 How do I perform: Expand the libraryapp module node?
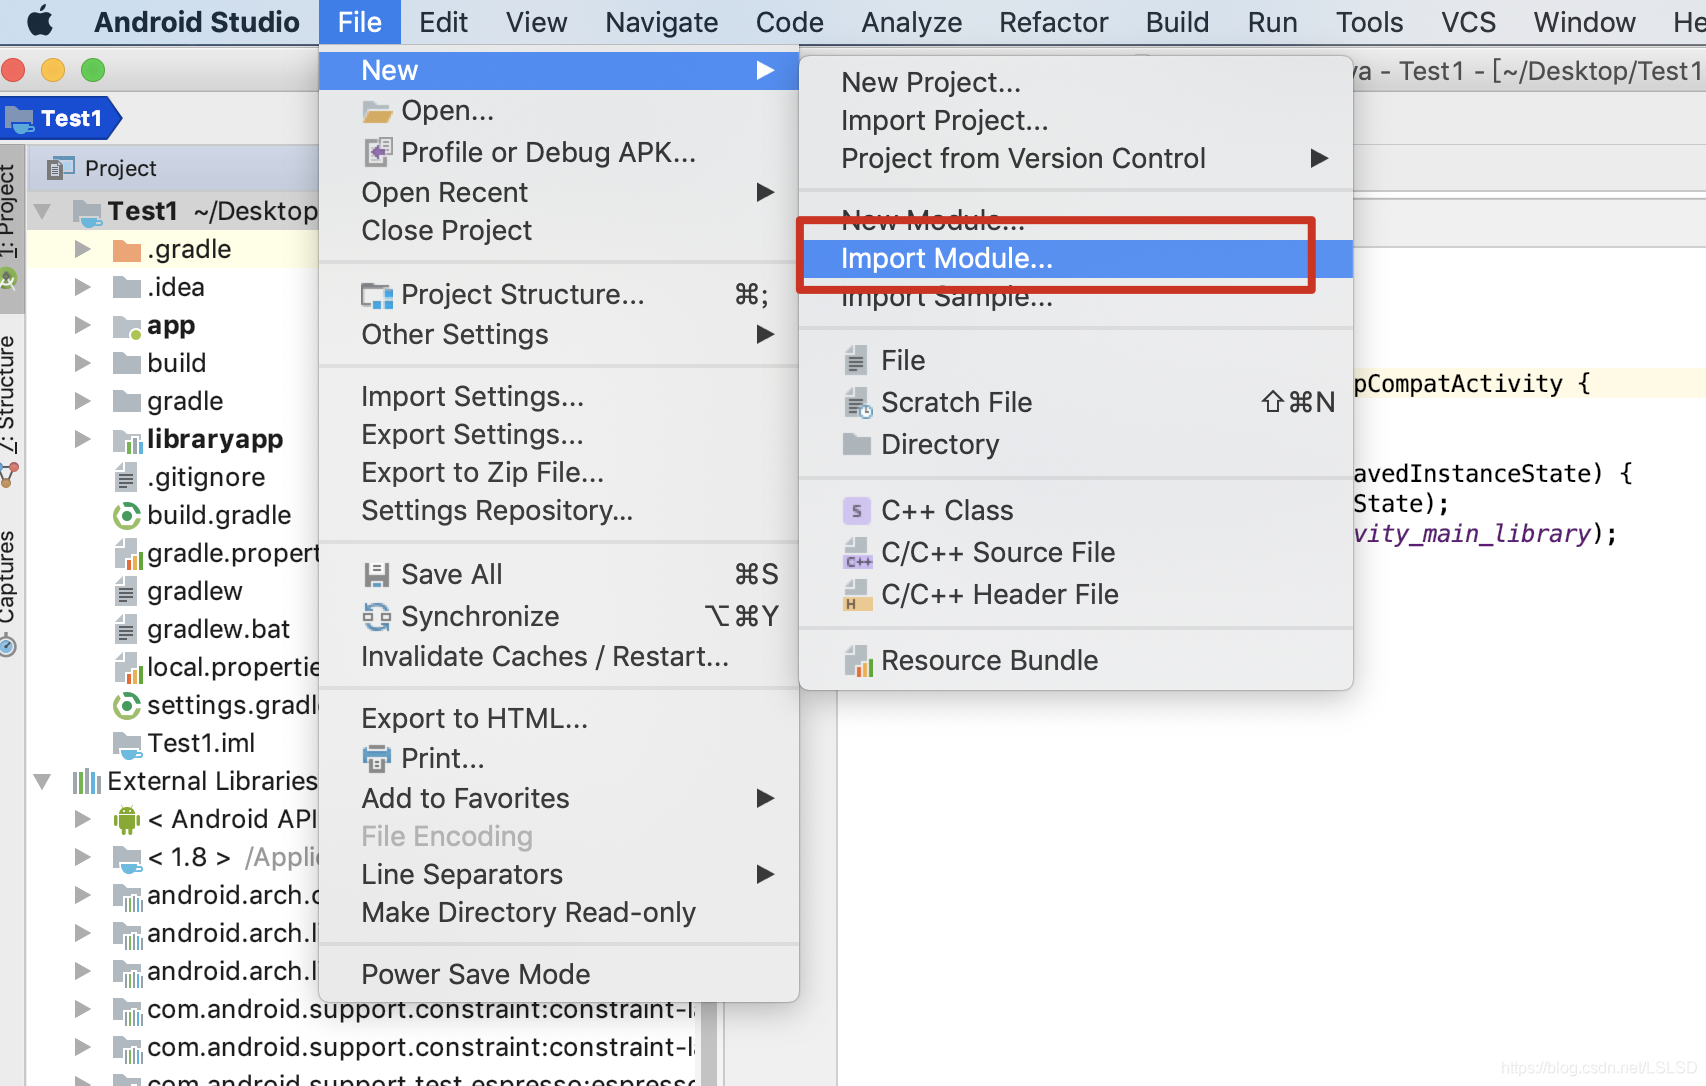pyautogui.click(x=83, y=439)
